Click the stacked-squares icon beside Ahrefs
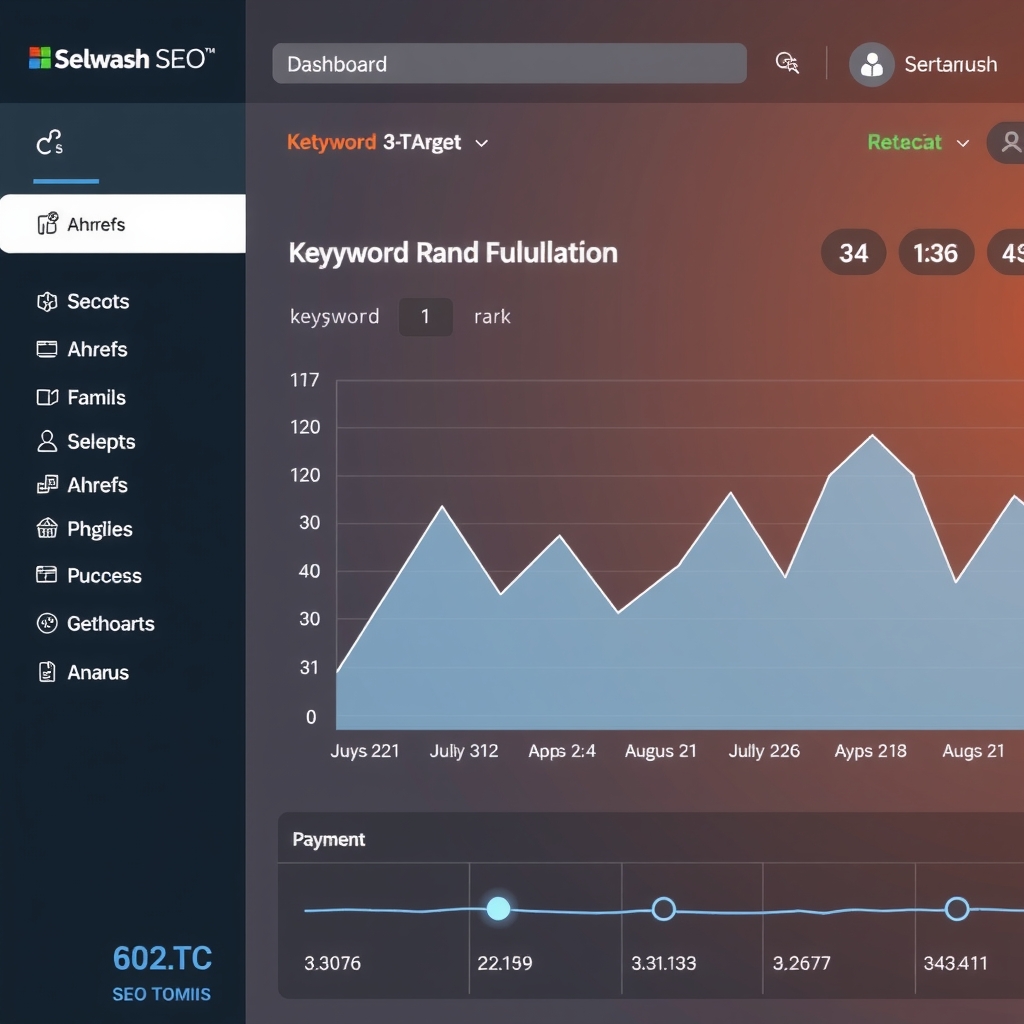This screenshot has width=1024, height=1024. [47, 485]
